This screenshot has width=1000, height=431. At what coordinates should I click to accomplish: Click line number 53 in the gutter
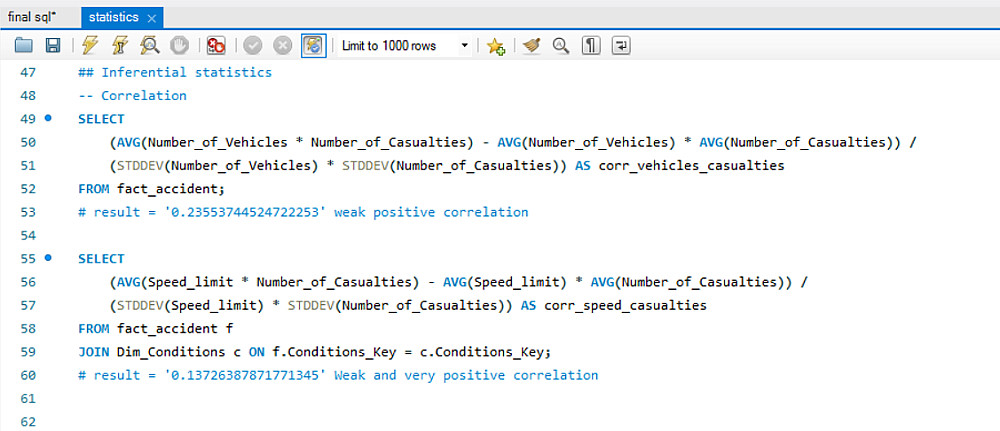(27, 212)
